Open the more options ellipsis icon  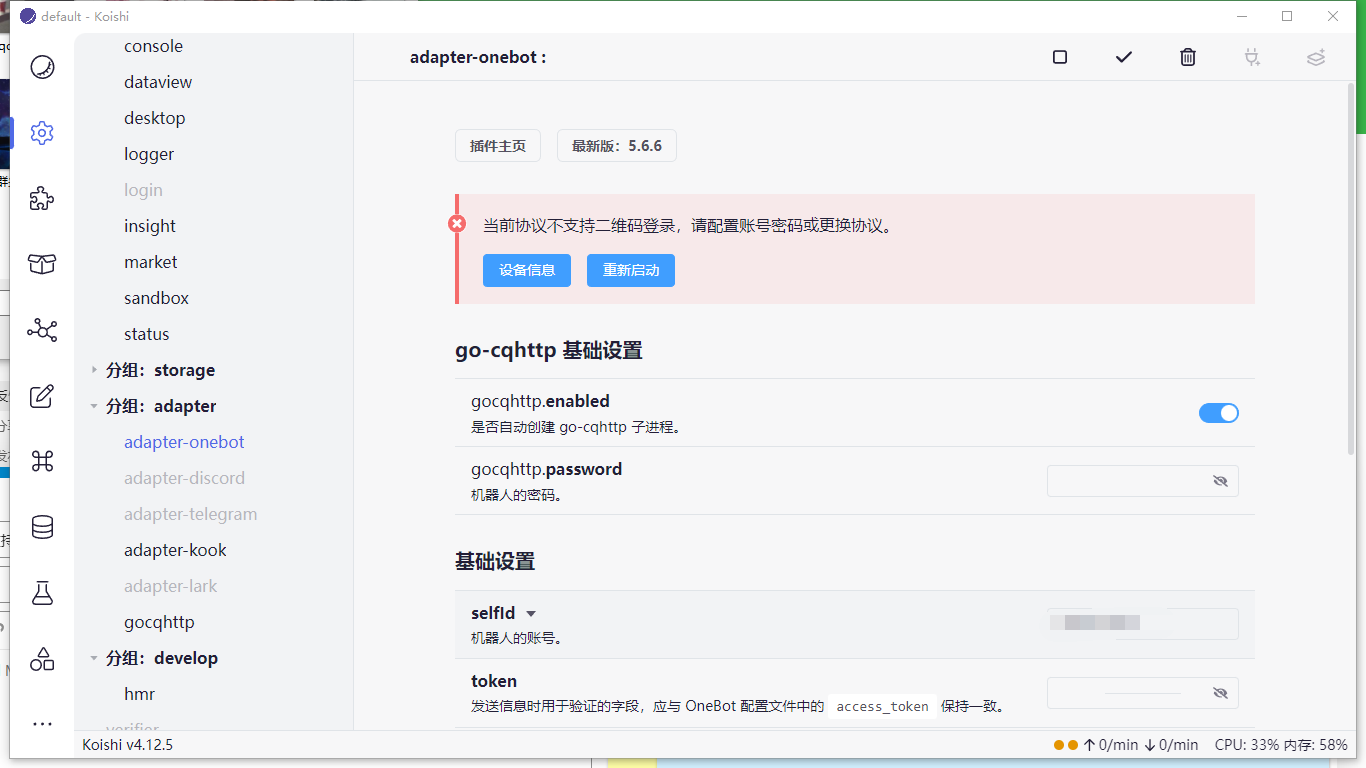click(42, 724)
